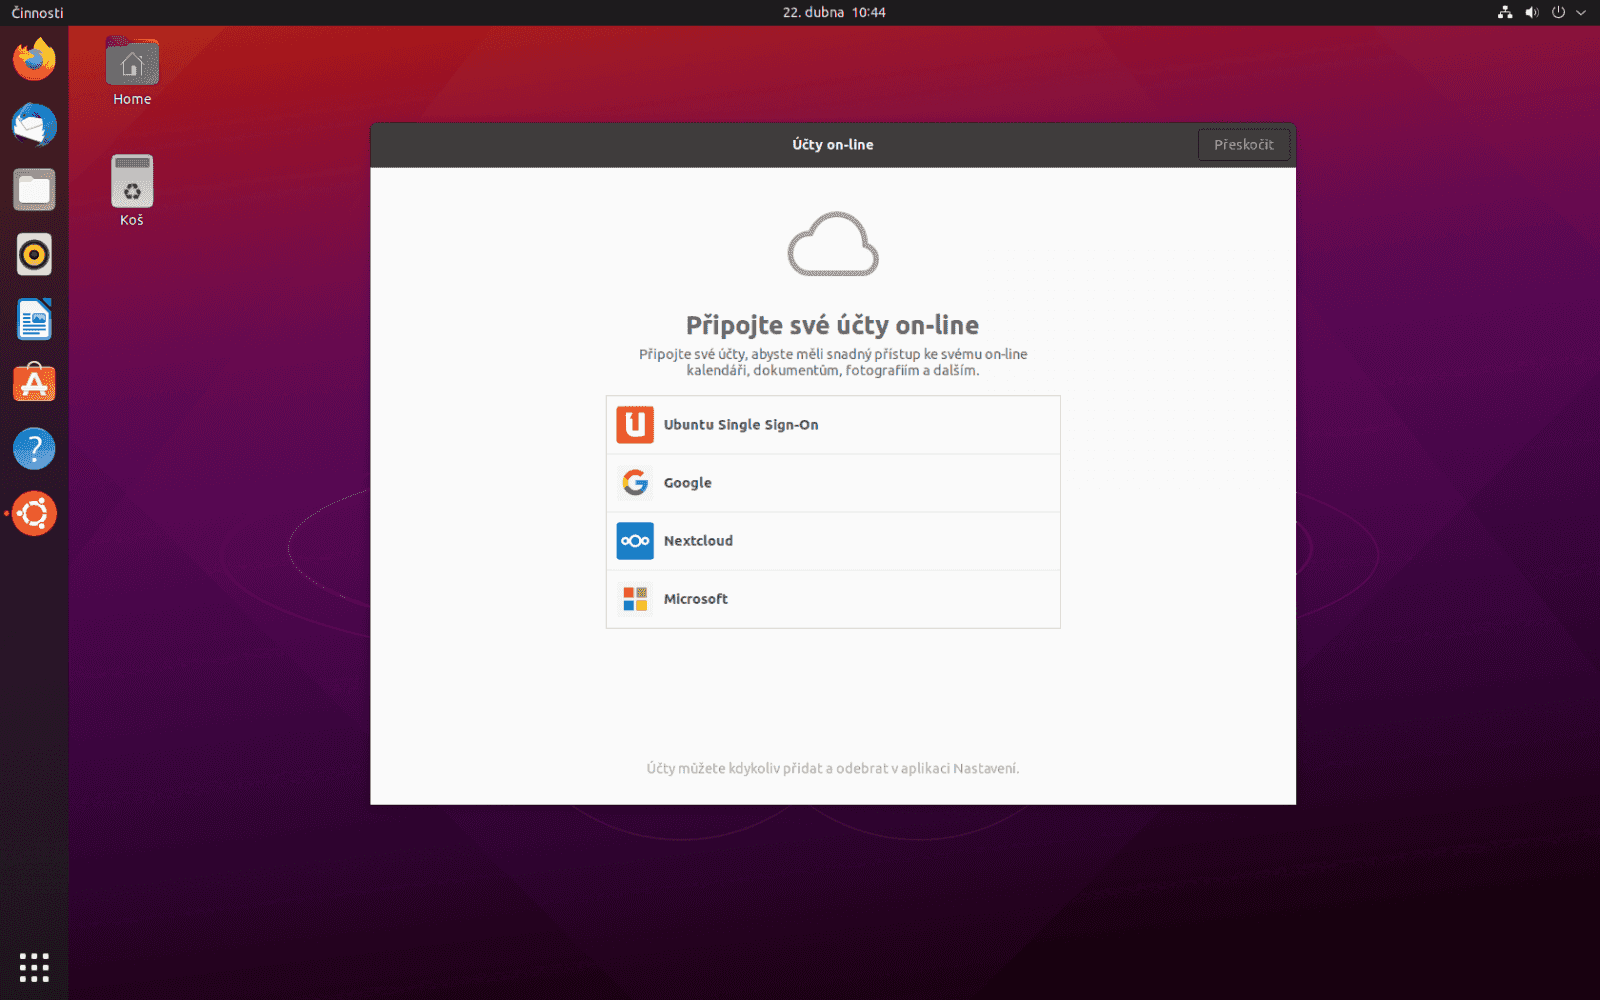Open the Files application
This screenshot has width=1600, height=1000.
pyautogui.click(x=34, y=189)
